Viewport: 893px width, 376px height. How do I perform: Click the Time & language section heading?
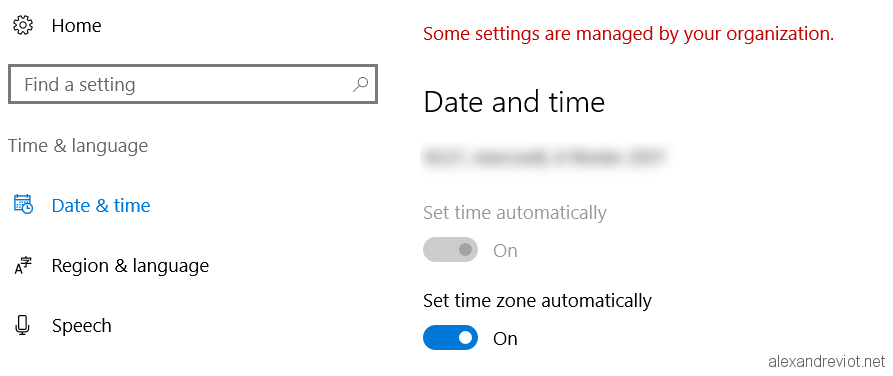78,146
